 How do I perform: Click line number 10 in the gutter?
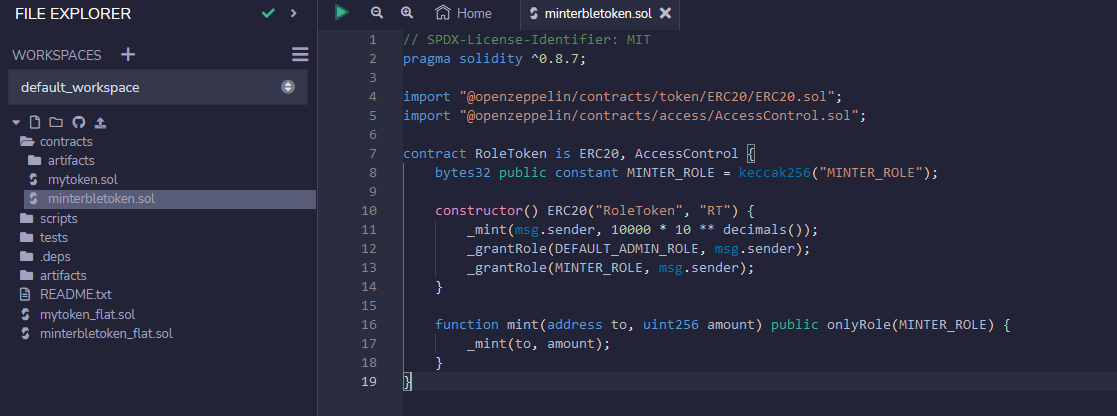point(369,210)
